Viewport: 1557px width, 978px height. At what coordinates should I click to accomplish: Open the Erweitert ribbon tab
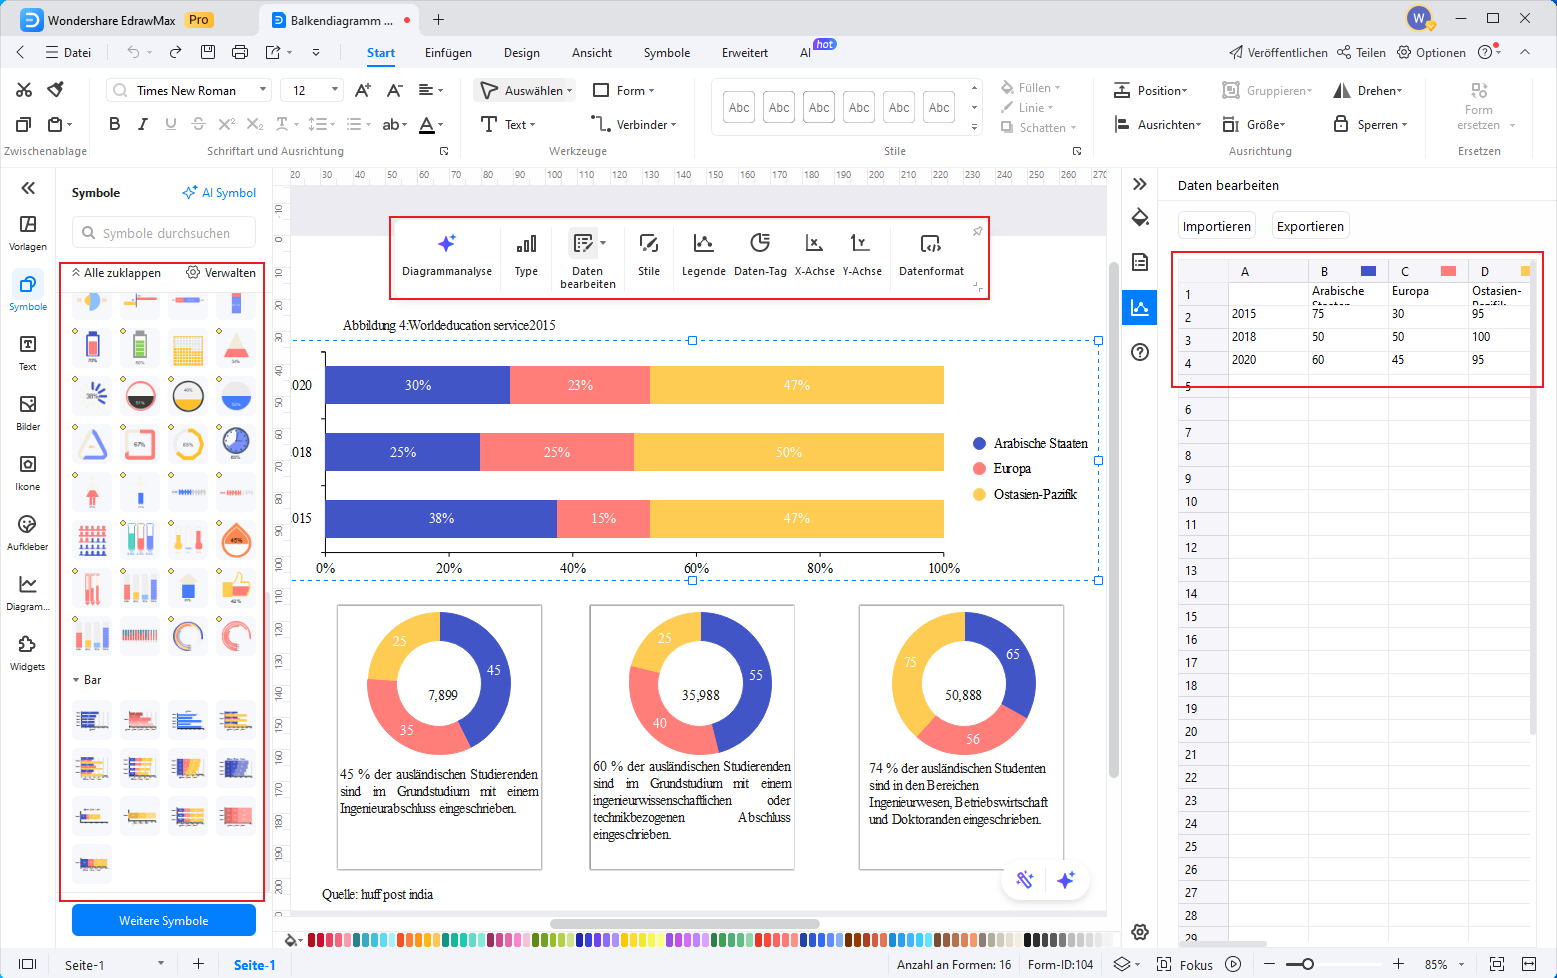(745, 53)
